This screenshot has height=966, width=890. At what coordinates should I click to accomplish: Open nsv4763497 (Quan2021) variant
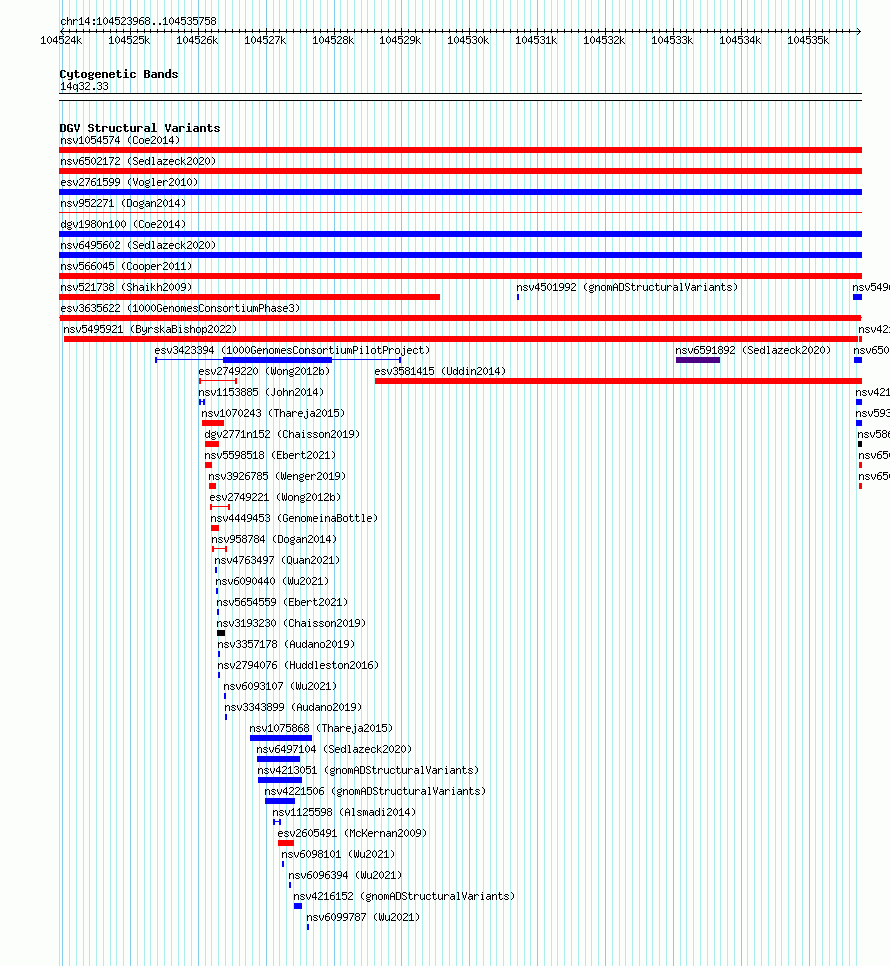pyautogui.click(x=277, y=559)
